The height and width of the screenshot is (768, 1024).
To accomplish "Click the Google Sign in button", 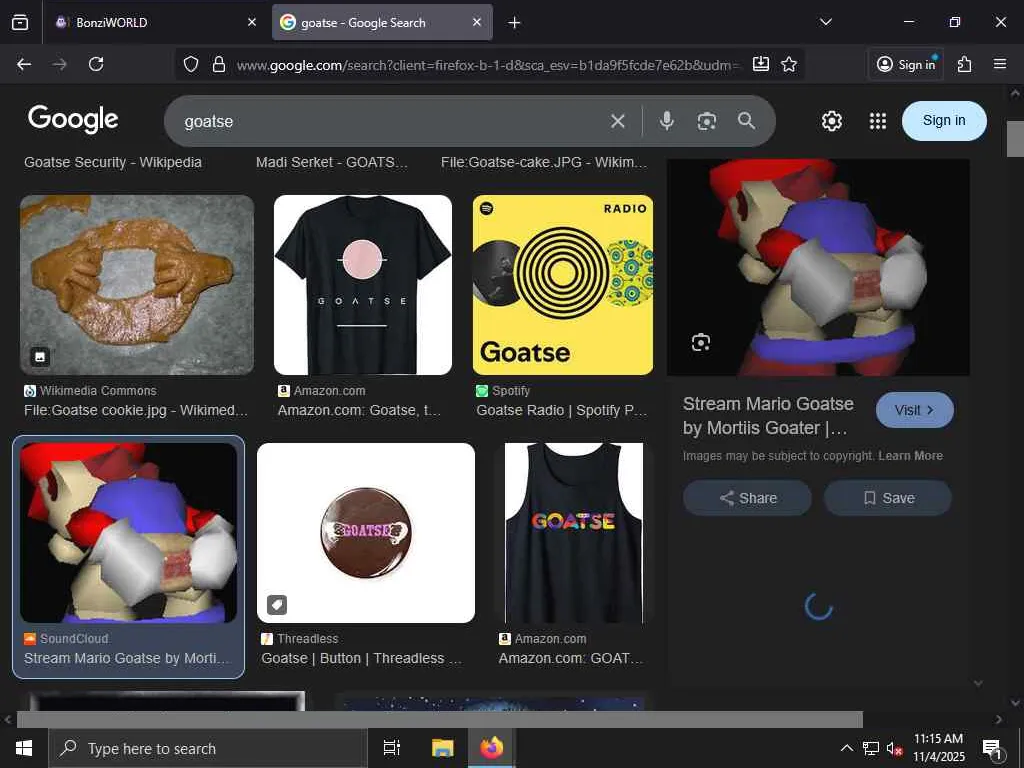I will (944, 121).
